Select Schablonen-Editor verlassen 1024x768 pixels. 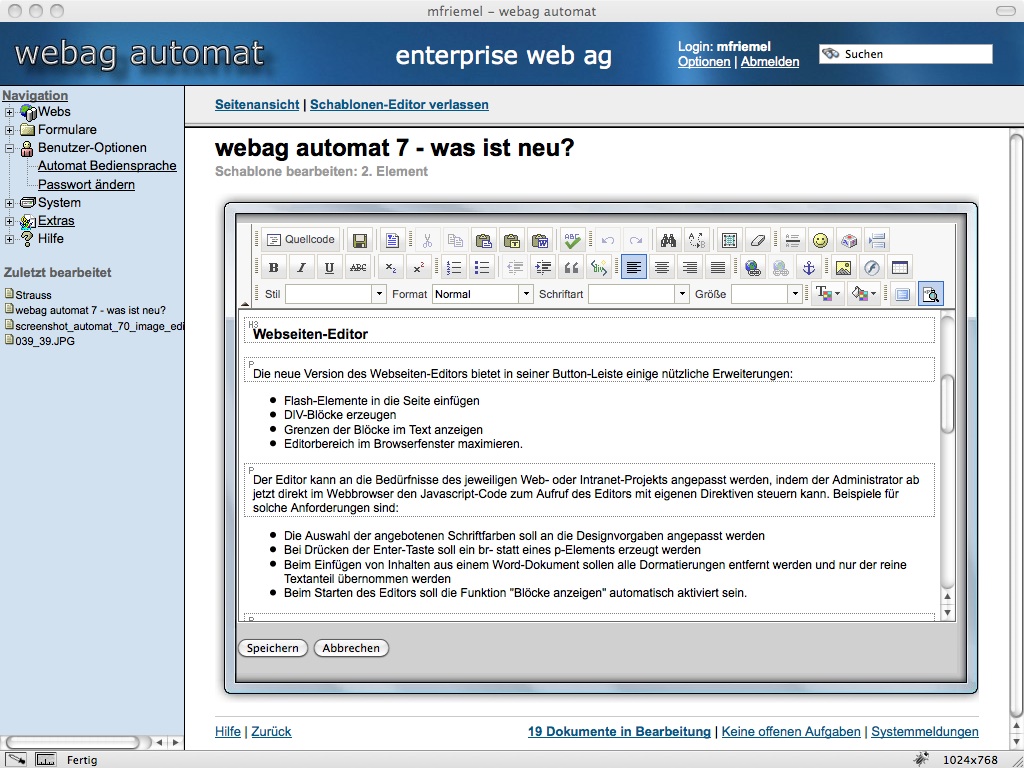pos(399,104)
